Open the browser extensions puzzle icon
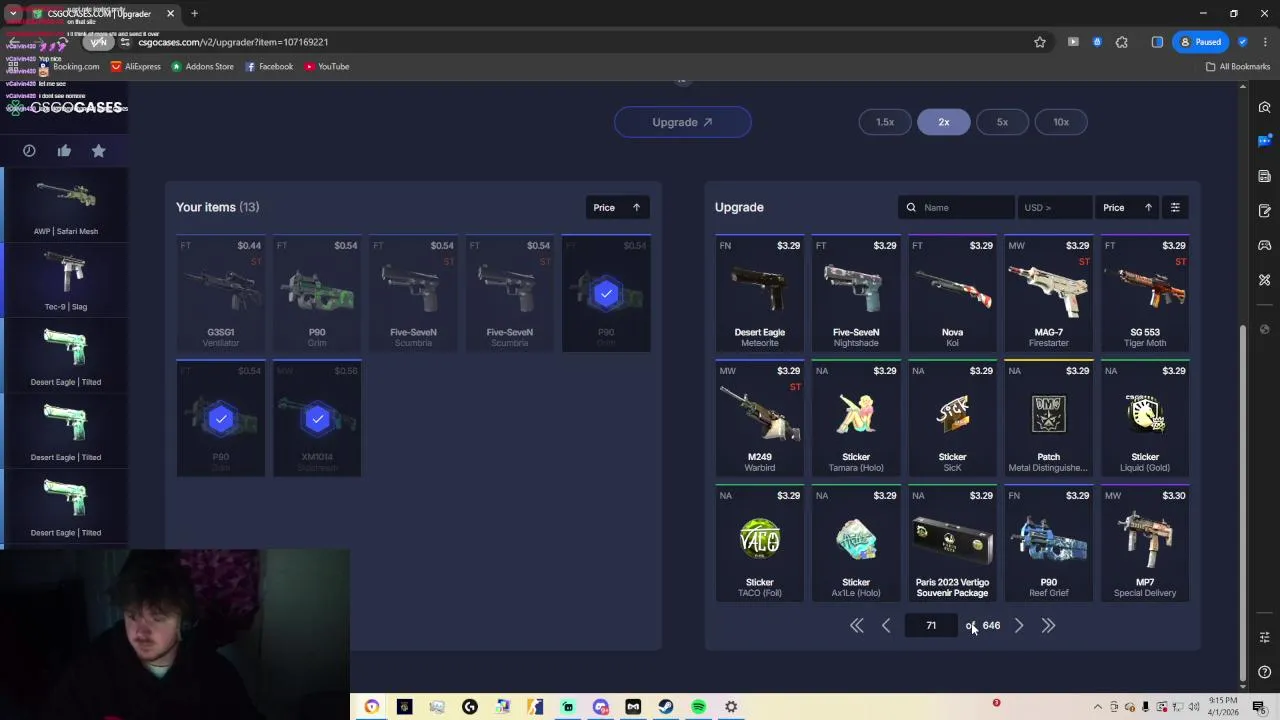This screenshot has height=720, width=1280. pos(1121,42)
